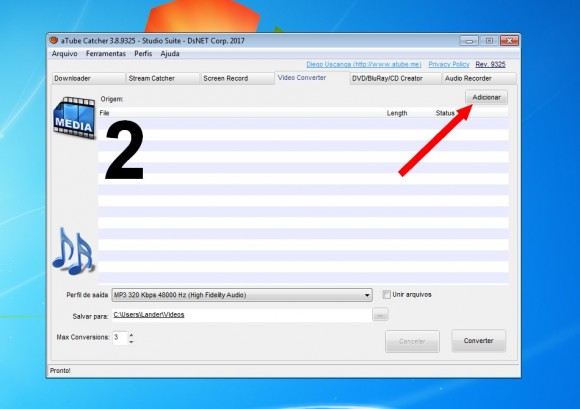
Task: Open the Privacy Policy link
Action: pos(449,64)
